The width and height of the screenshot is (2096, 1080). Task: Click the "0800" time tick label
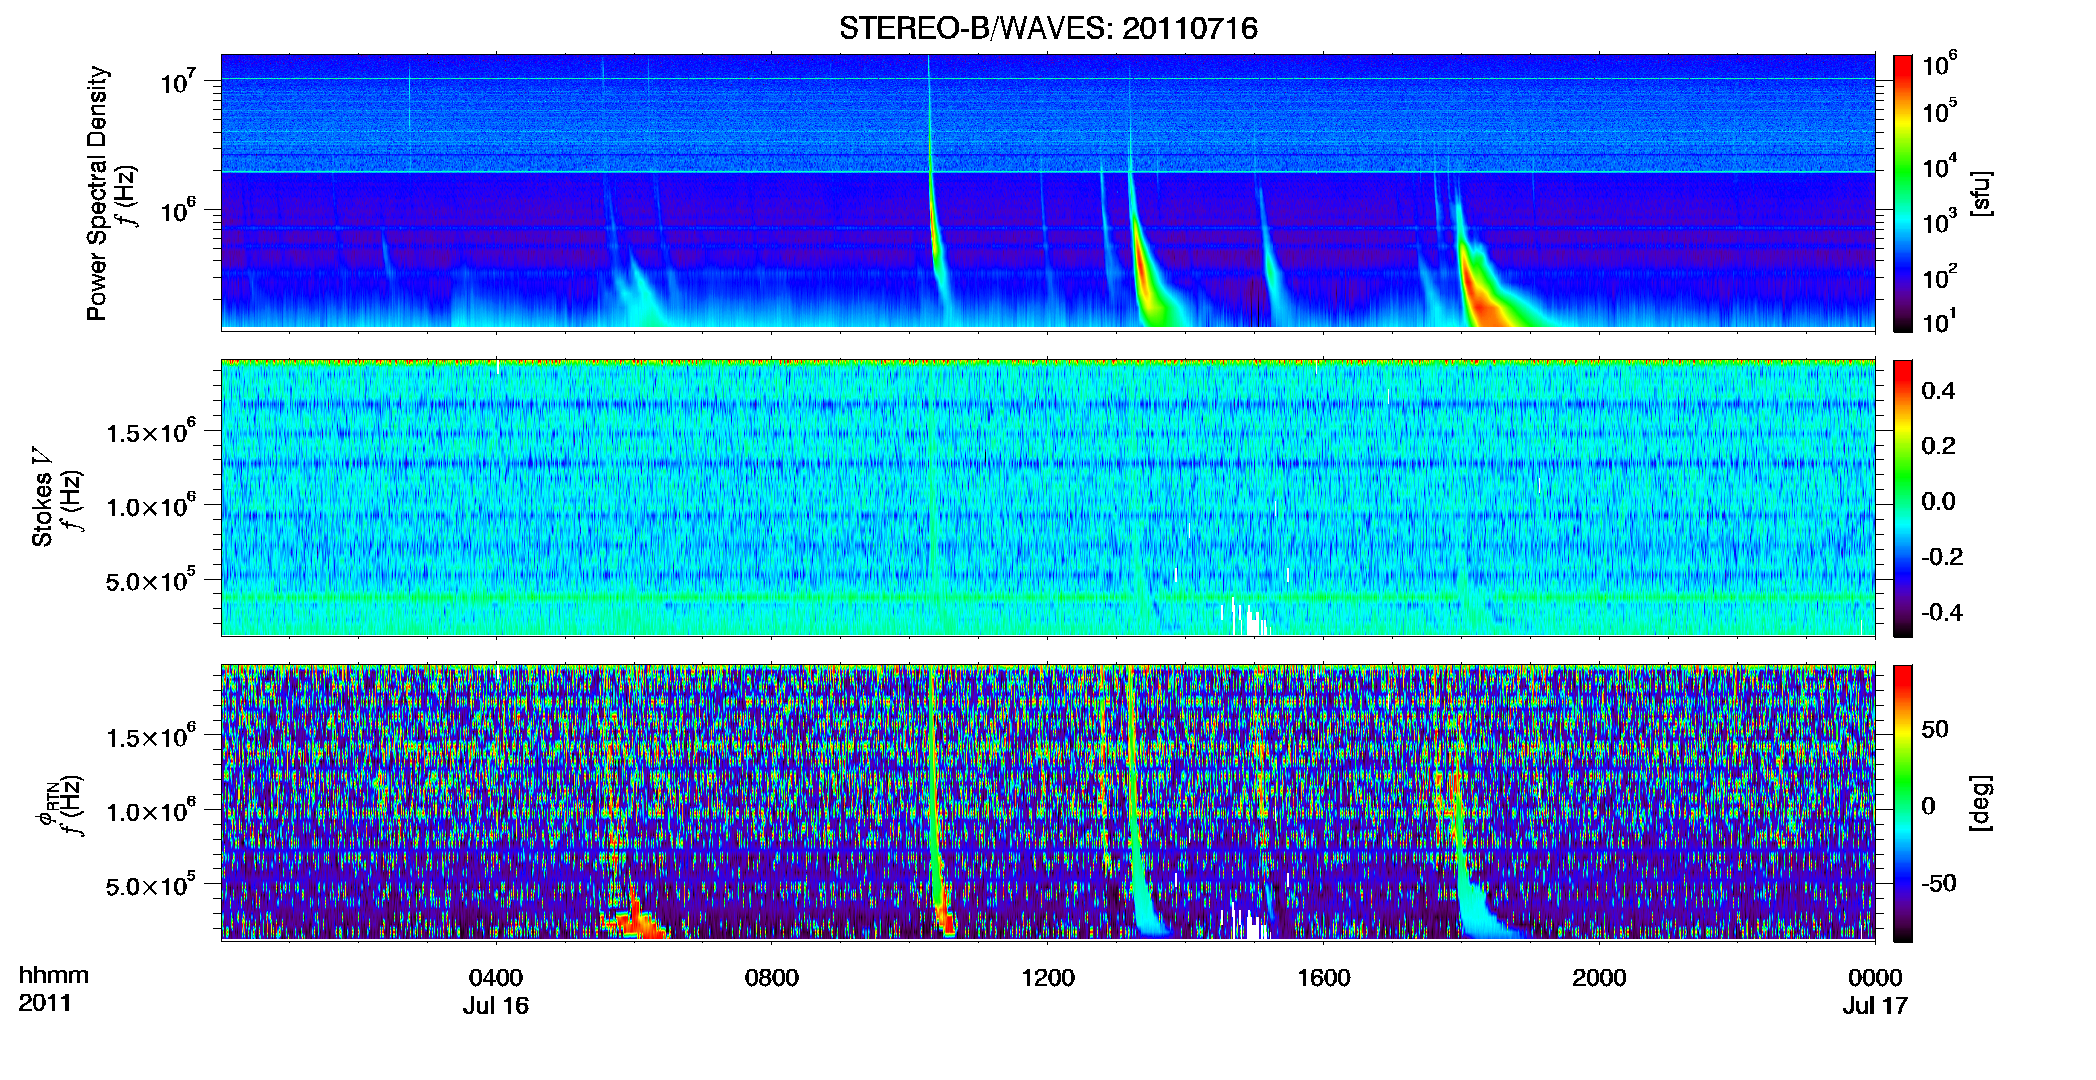(x=772, y=977)
